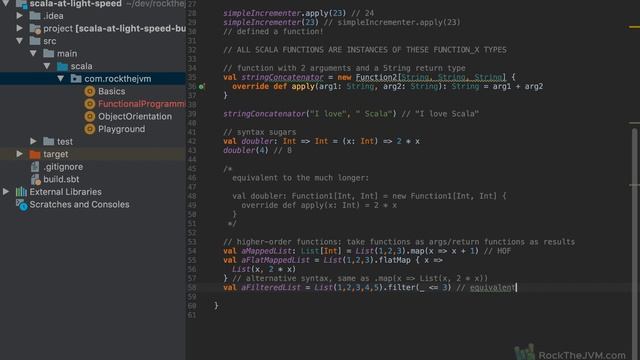Expand the .idea folder arrow
640x360 pixels.
tap(19, 16)
